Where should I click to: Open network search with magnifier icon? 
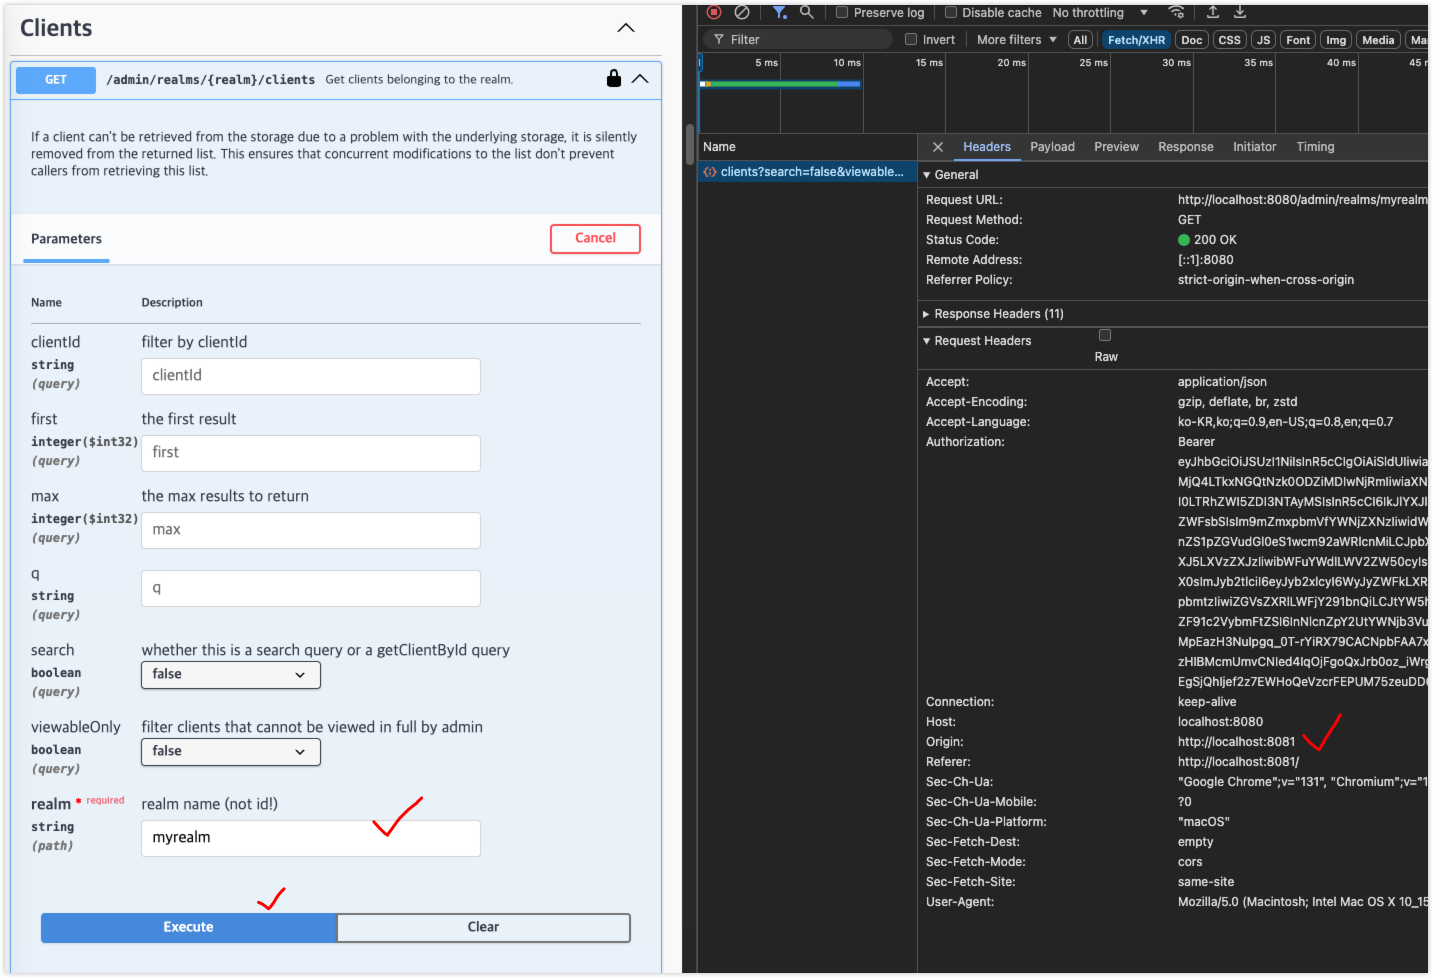(x=806, y=12)
